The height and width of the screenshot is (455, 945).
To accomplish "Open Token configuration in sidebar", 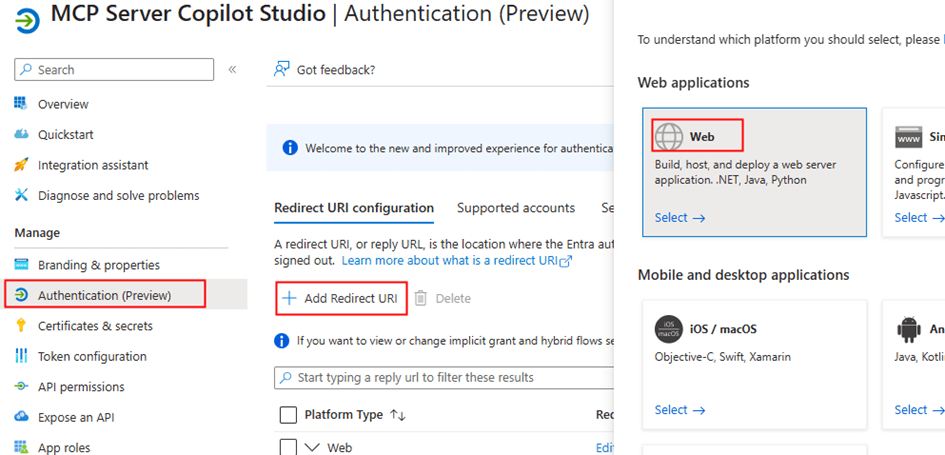I will (x=92, y=356).
